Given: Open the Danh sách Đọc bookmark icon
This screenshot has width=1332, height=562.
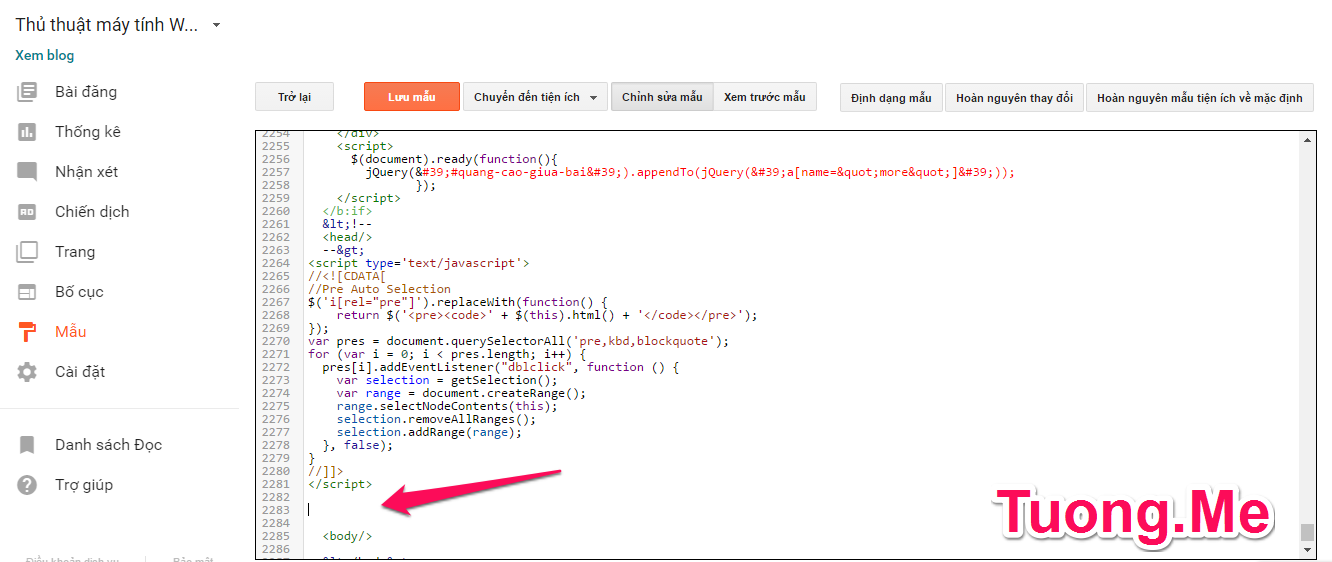Looking at the screenshot, I should tap(27, 445).
